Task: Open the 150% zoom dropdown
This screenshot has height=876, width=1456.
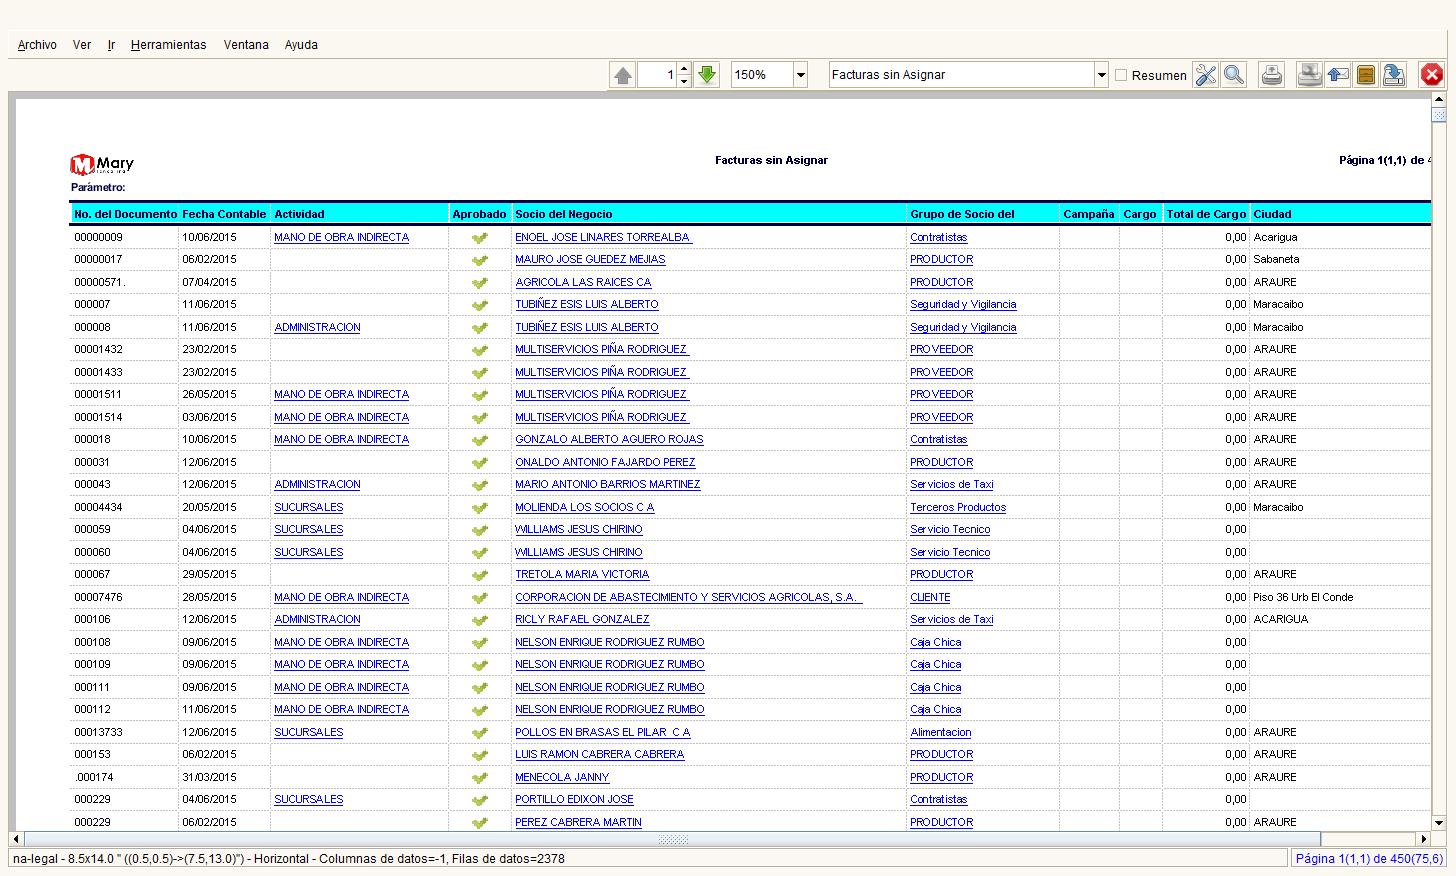Action: [x=800, y=75]
